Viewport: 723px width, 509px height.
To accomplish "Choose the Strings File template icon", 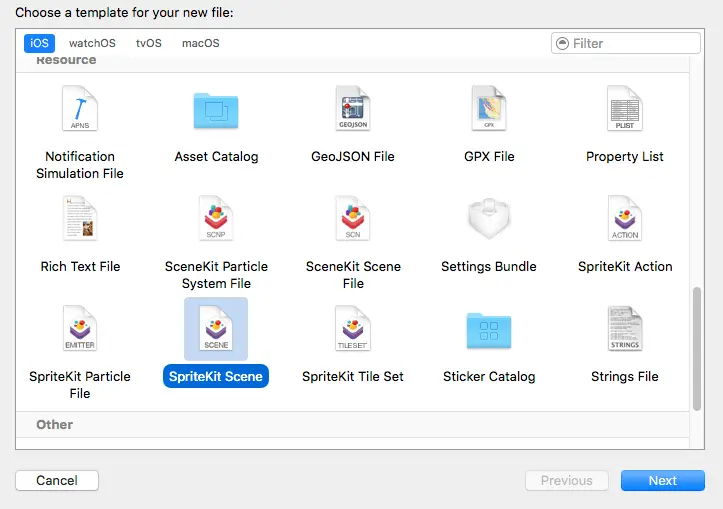I will point(625,329).
